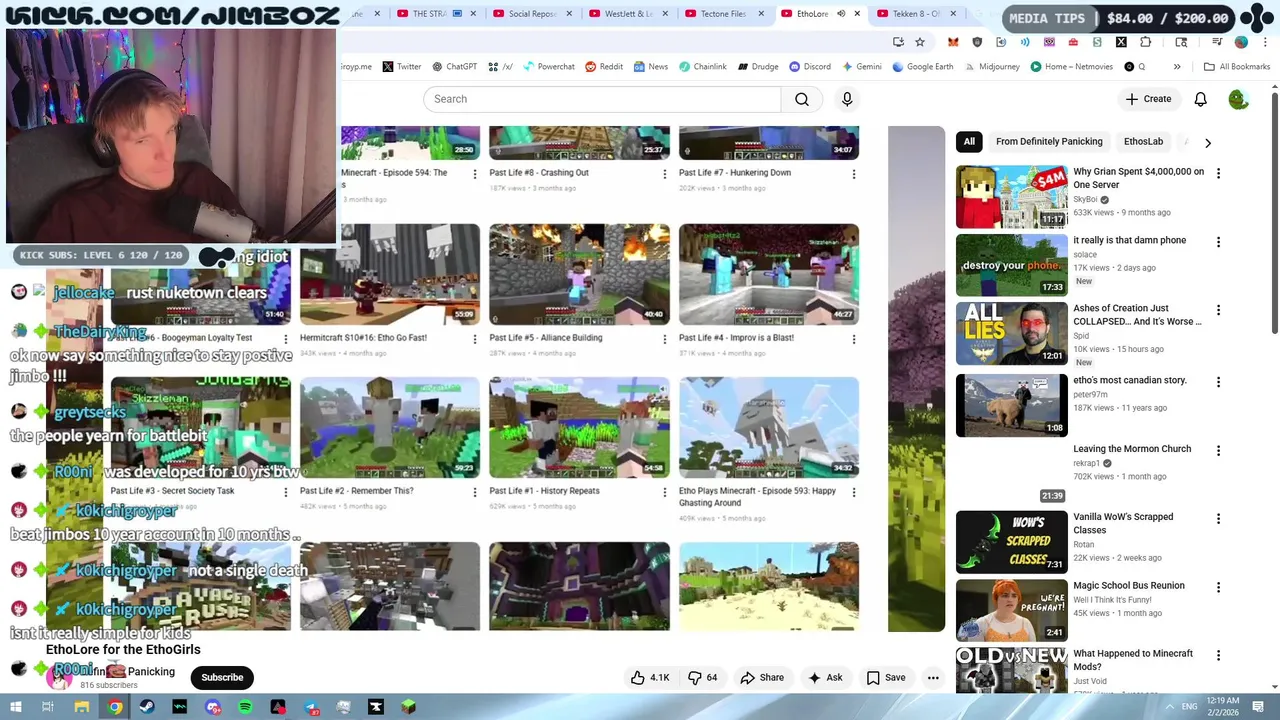Viewport: 1280px width, 720px height.
Task: Click the YouTube search magnifier button
Action: [x=802, y=99]
